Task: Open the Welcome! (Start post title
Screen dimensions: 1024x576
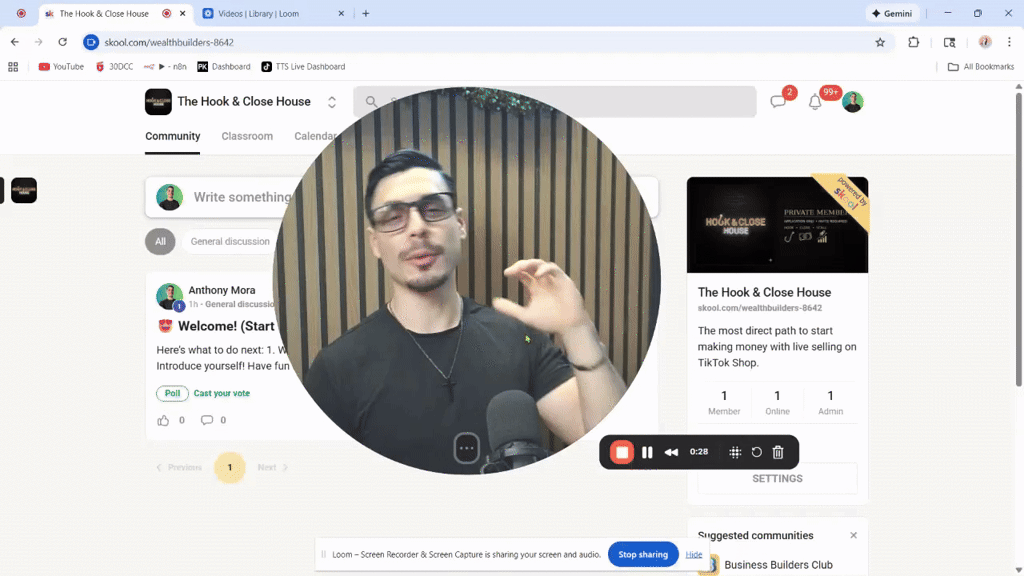Action: 226,326
